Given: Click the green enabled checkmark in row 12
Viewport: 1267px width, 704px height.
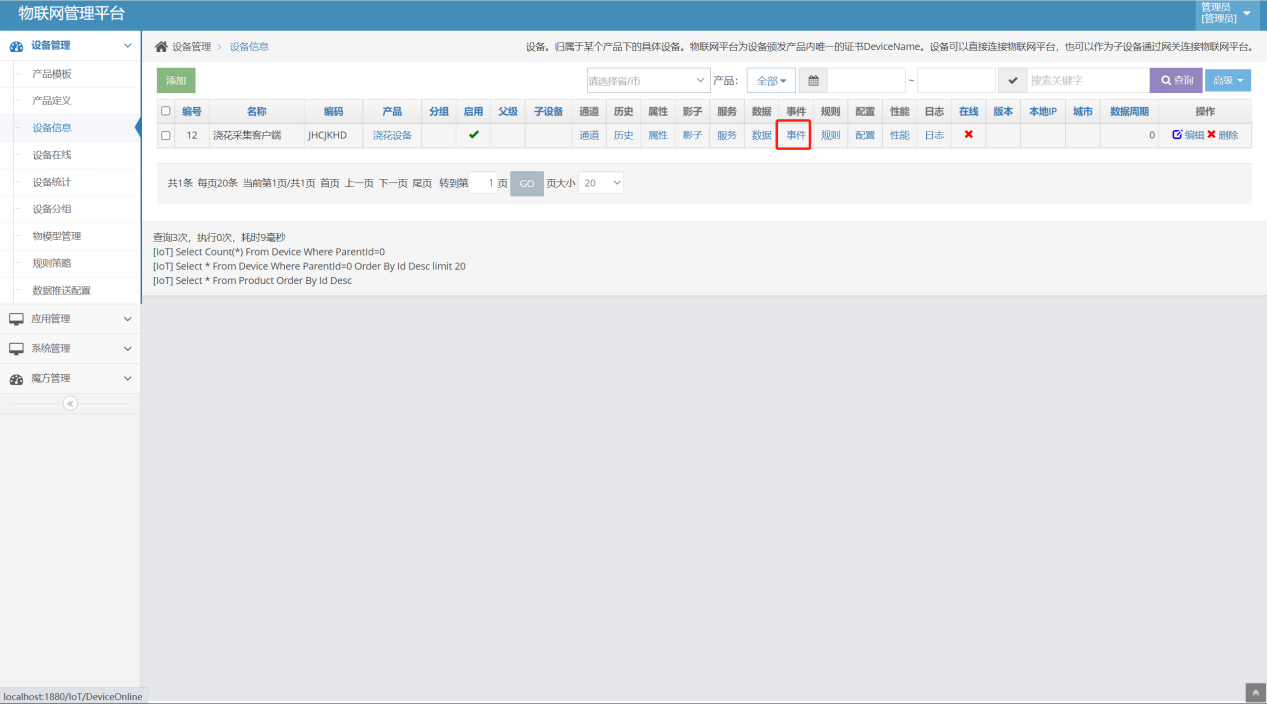Looking at the screenshot, I should (x=473, y=135).
